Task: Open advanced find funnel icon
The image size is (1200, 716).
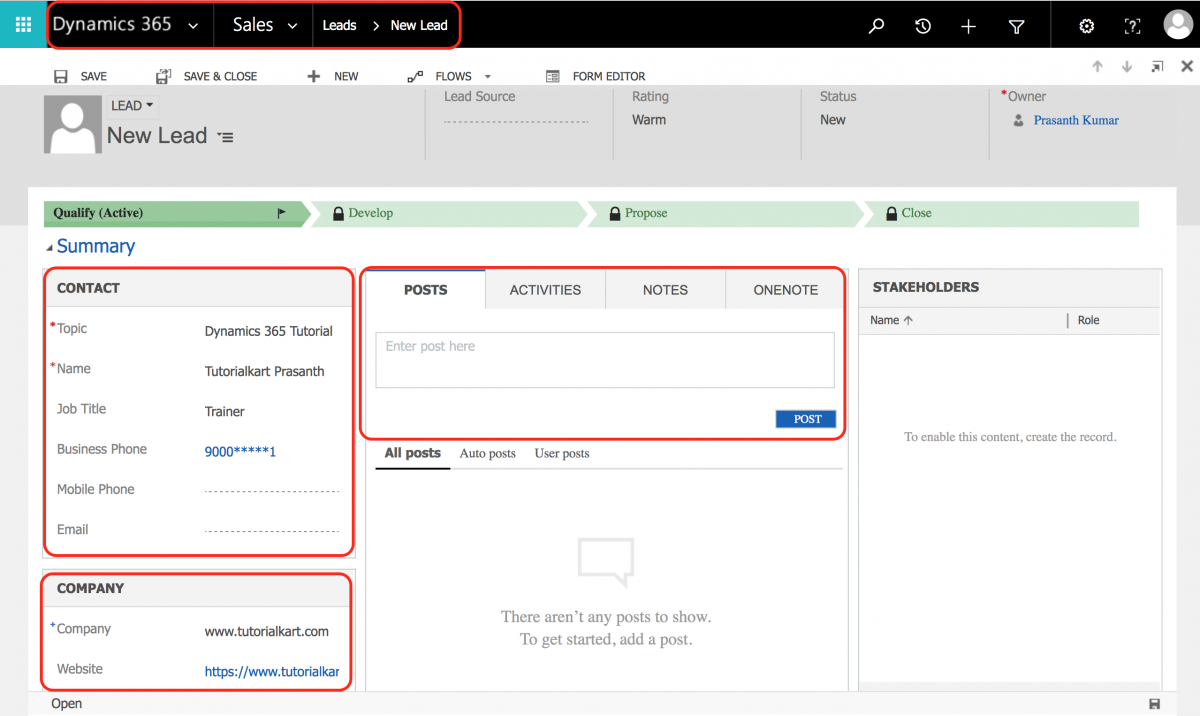Action: 1016,26
